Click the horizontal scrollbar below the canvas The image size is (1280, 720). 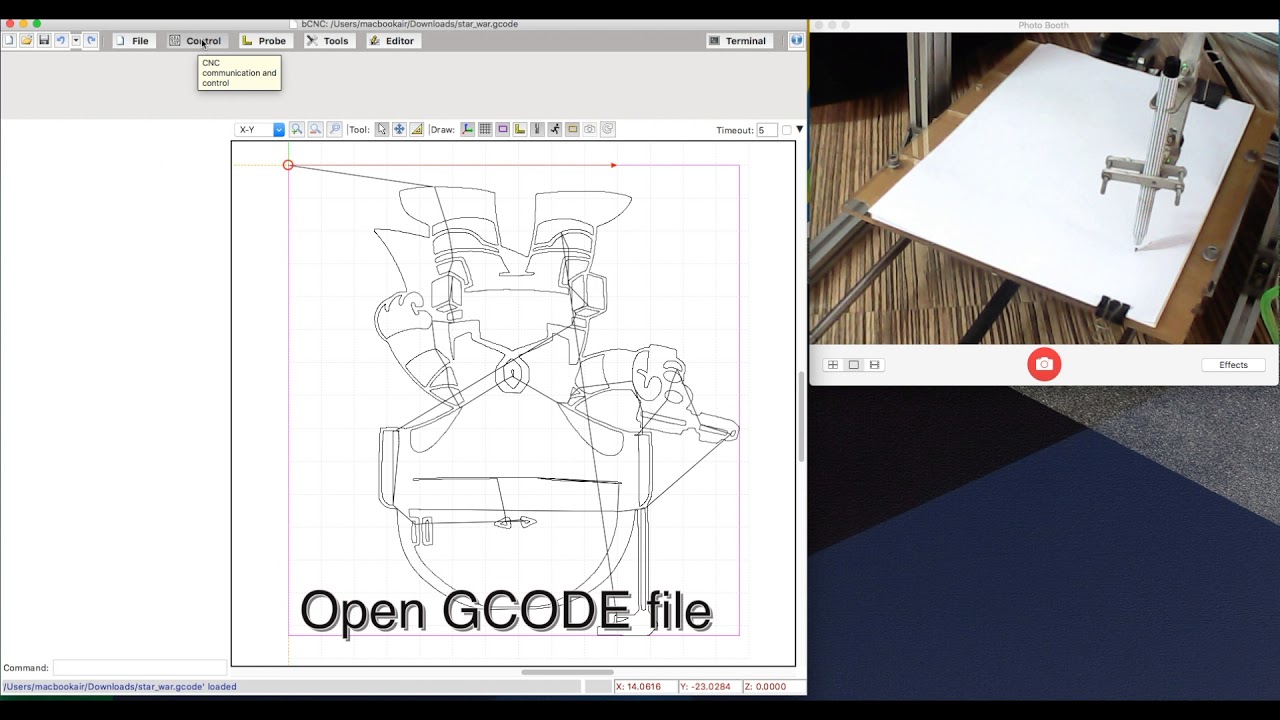[567, 672]
